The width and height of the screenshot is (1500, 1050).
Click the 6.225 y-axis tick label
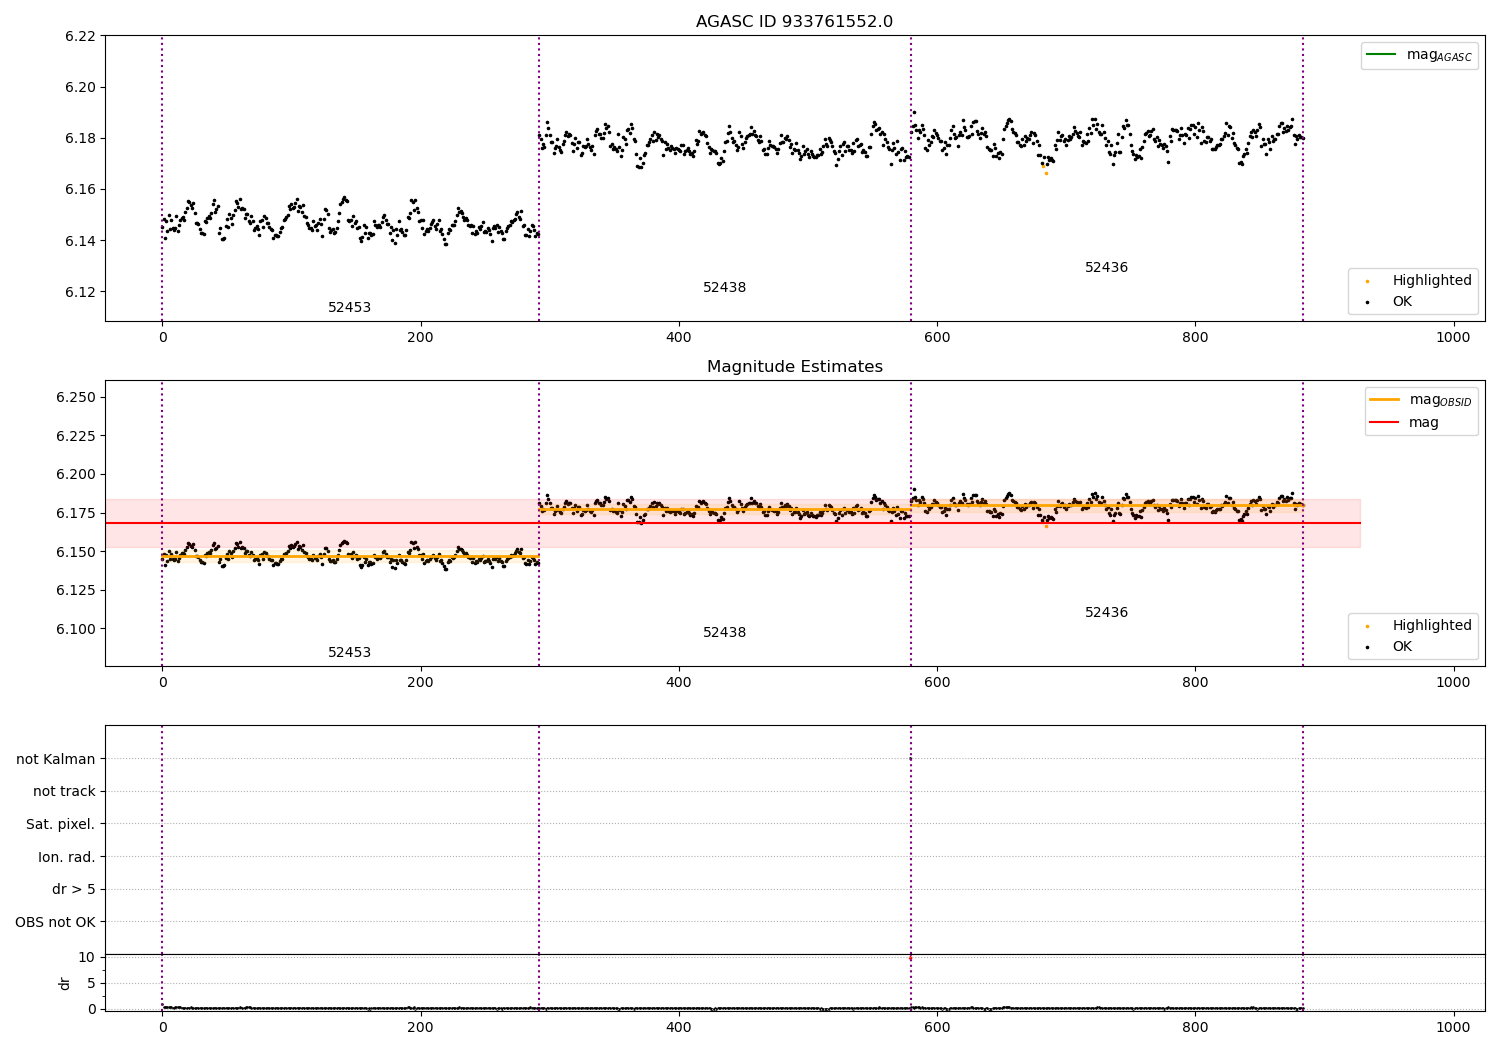coord(76,436)
